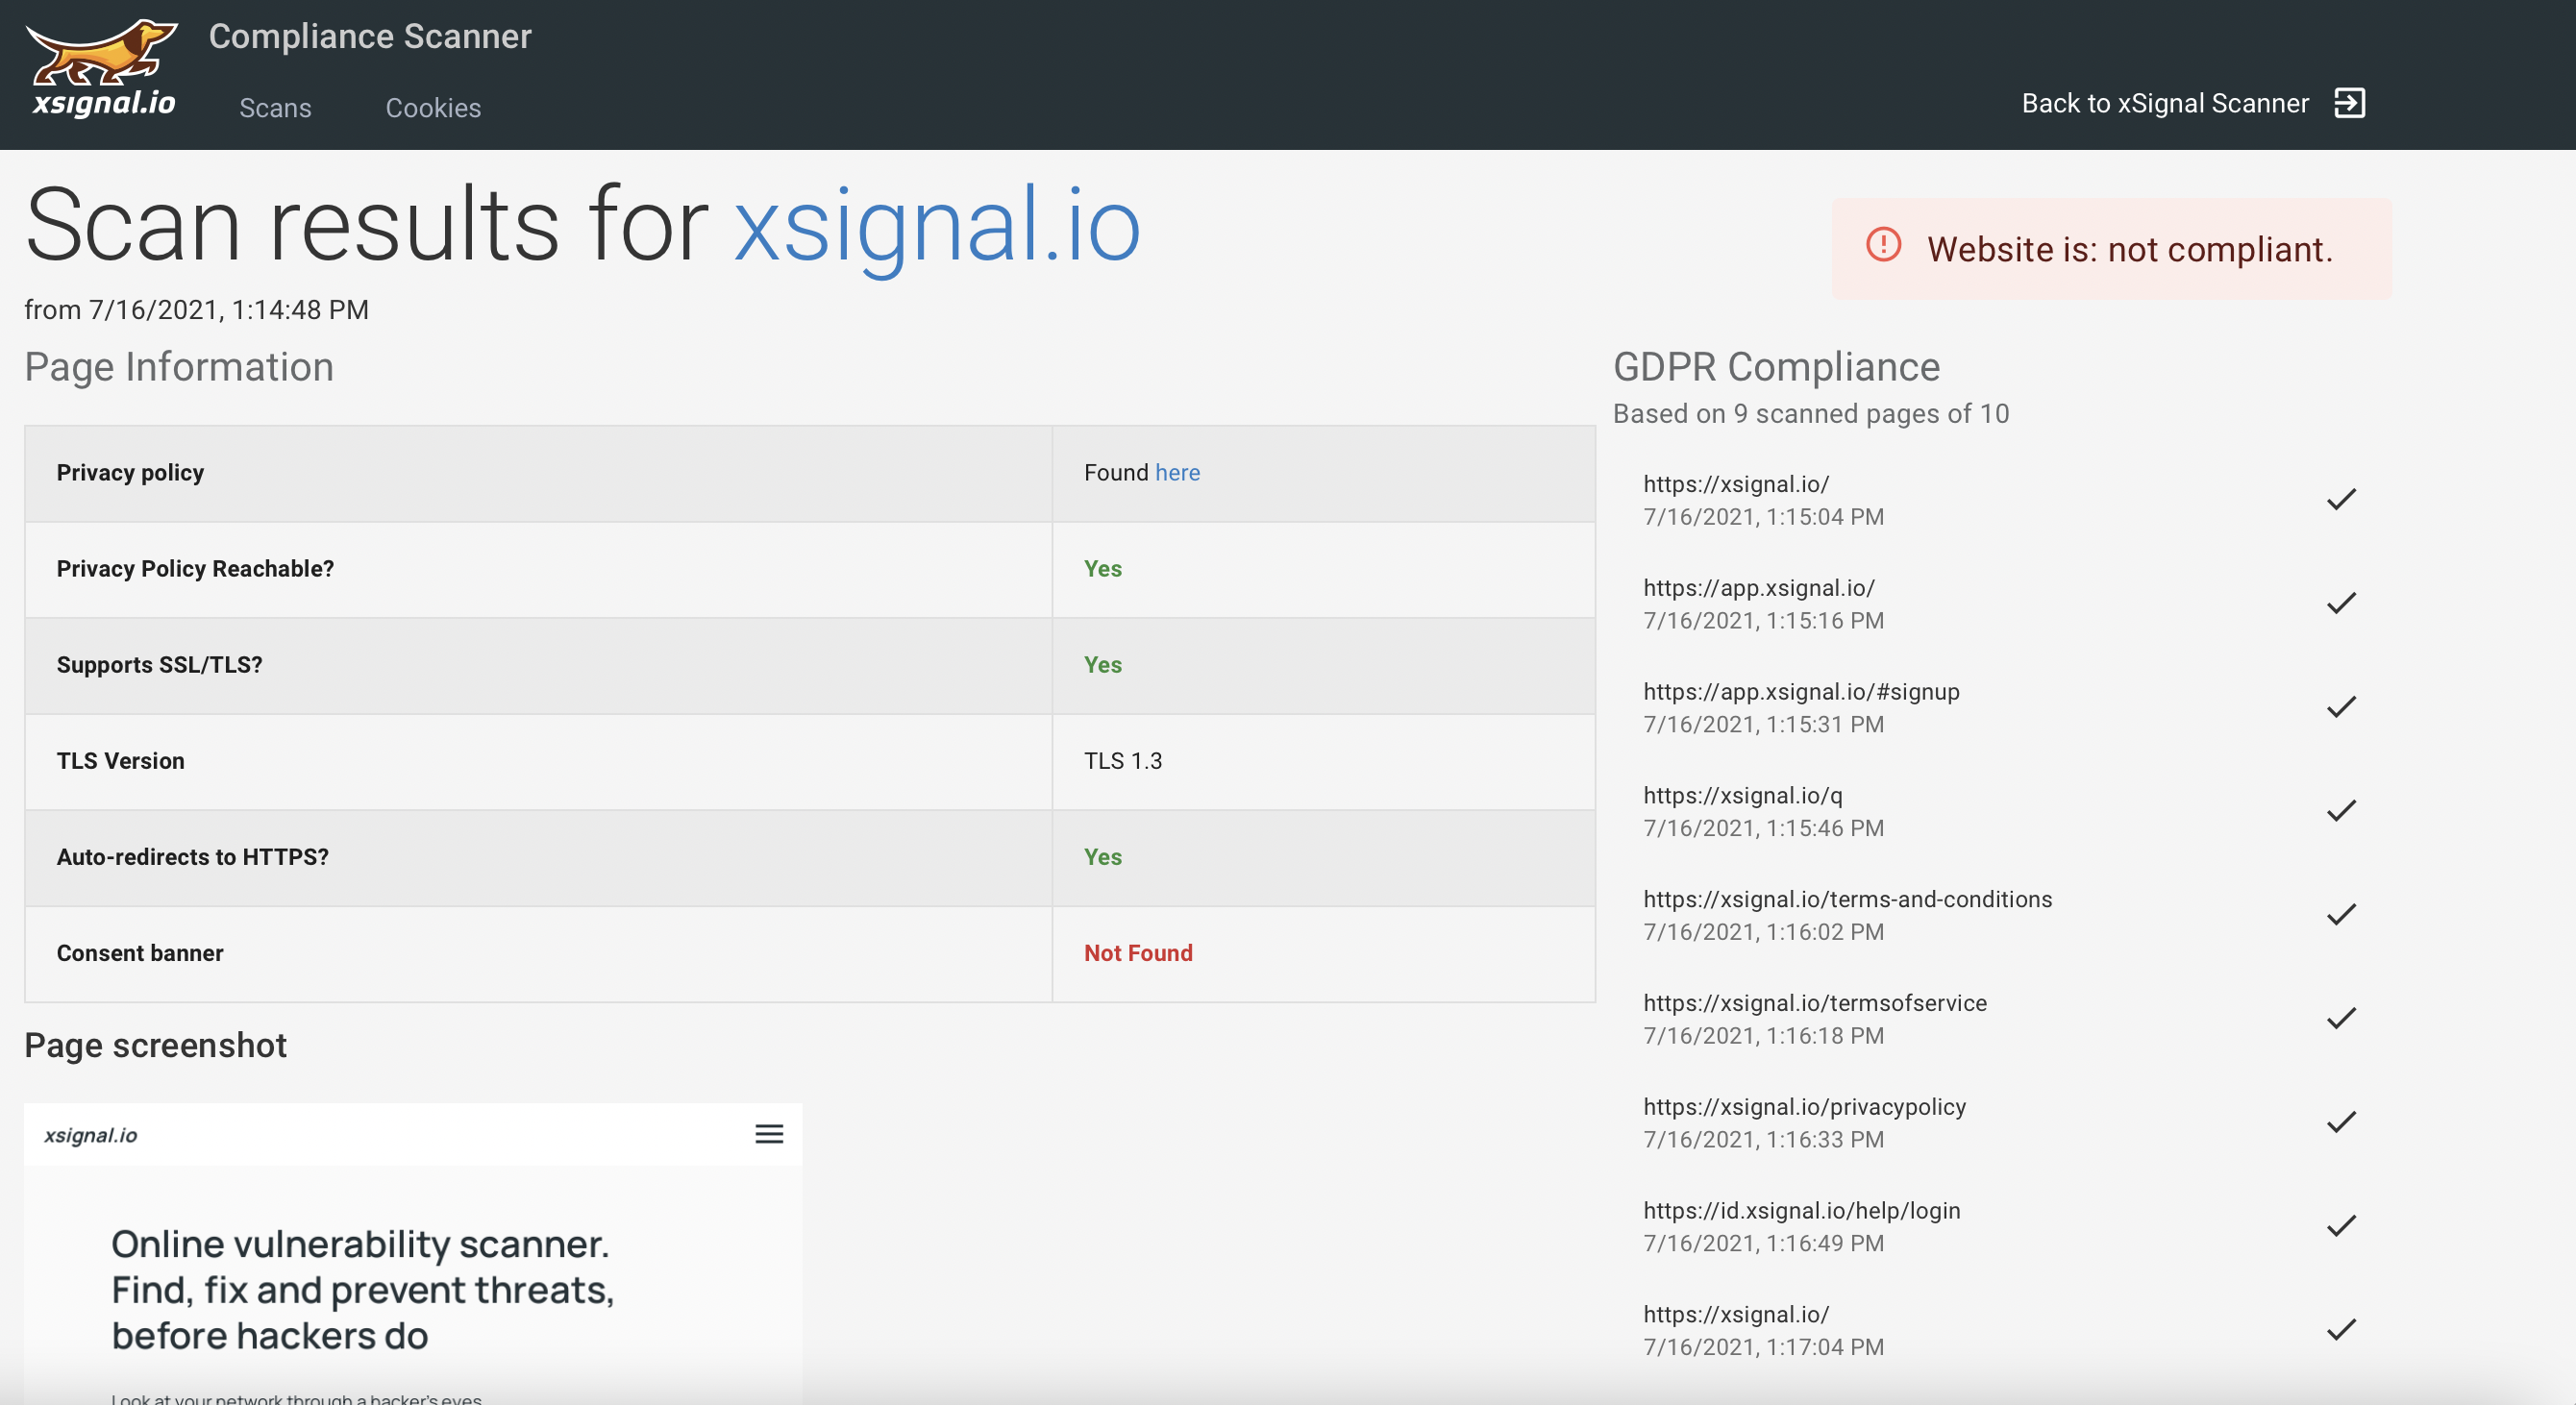Select the Not Found consent banner status
This screenshot has height=1405, width=2576.
(x=1138, y=953)
